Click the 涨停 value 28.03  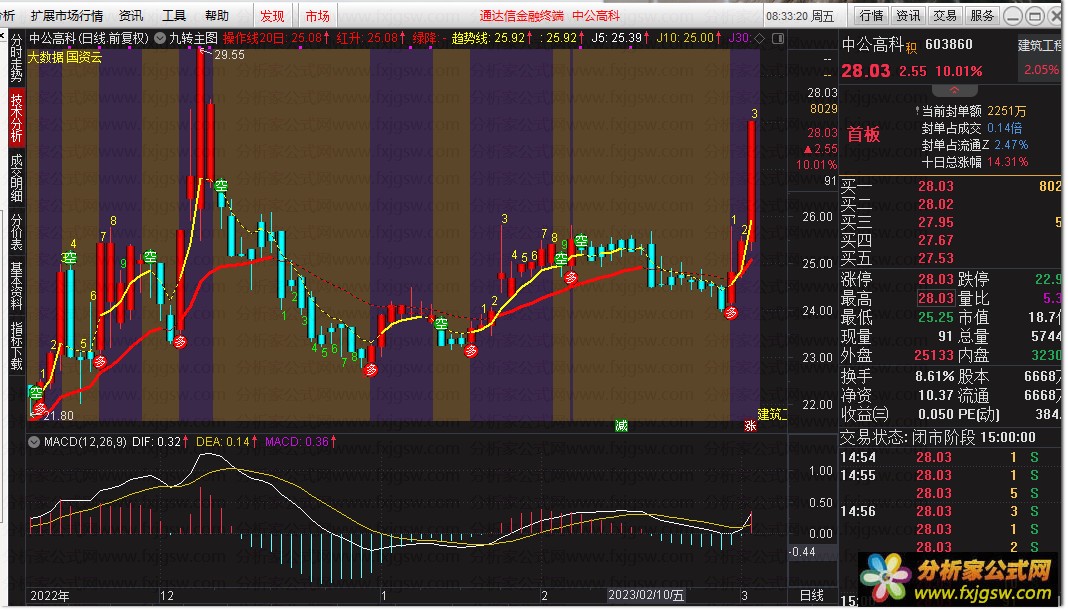click(x=935, y=279)
